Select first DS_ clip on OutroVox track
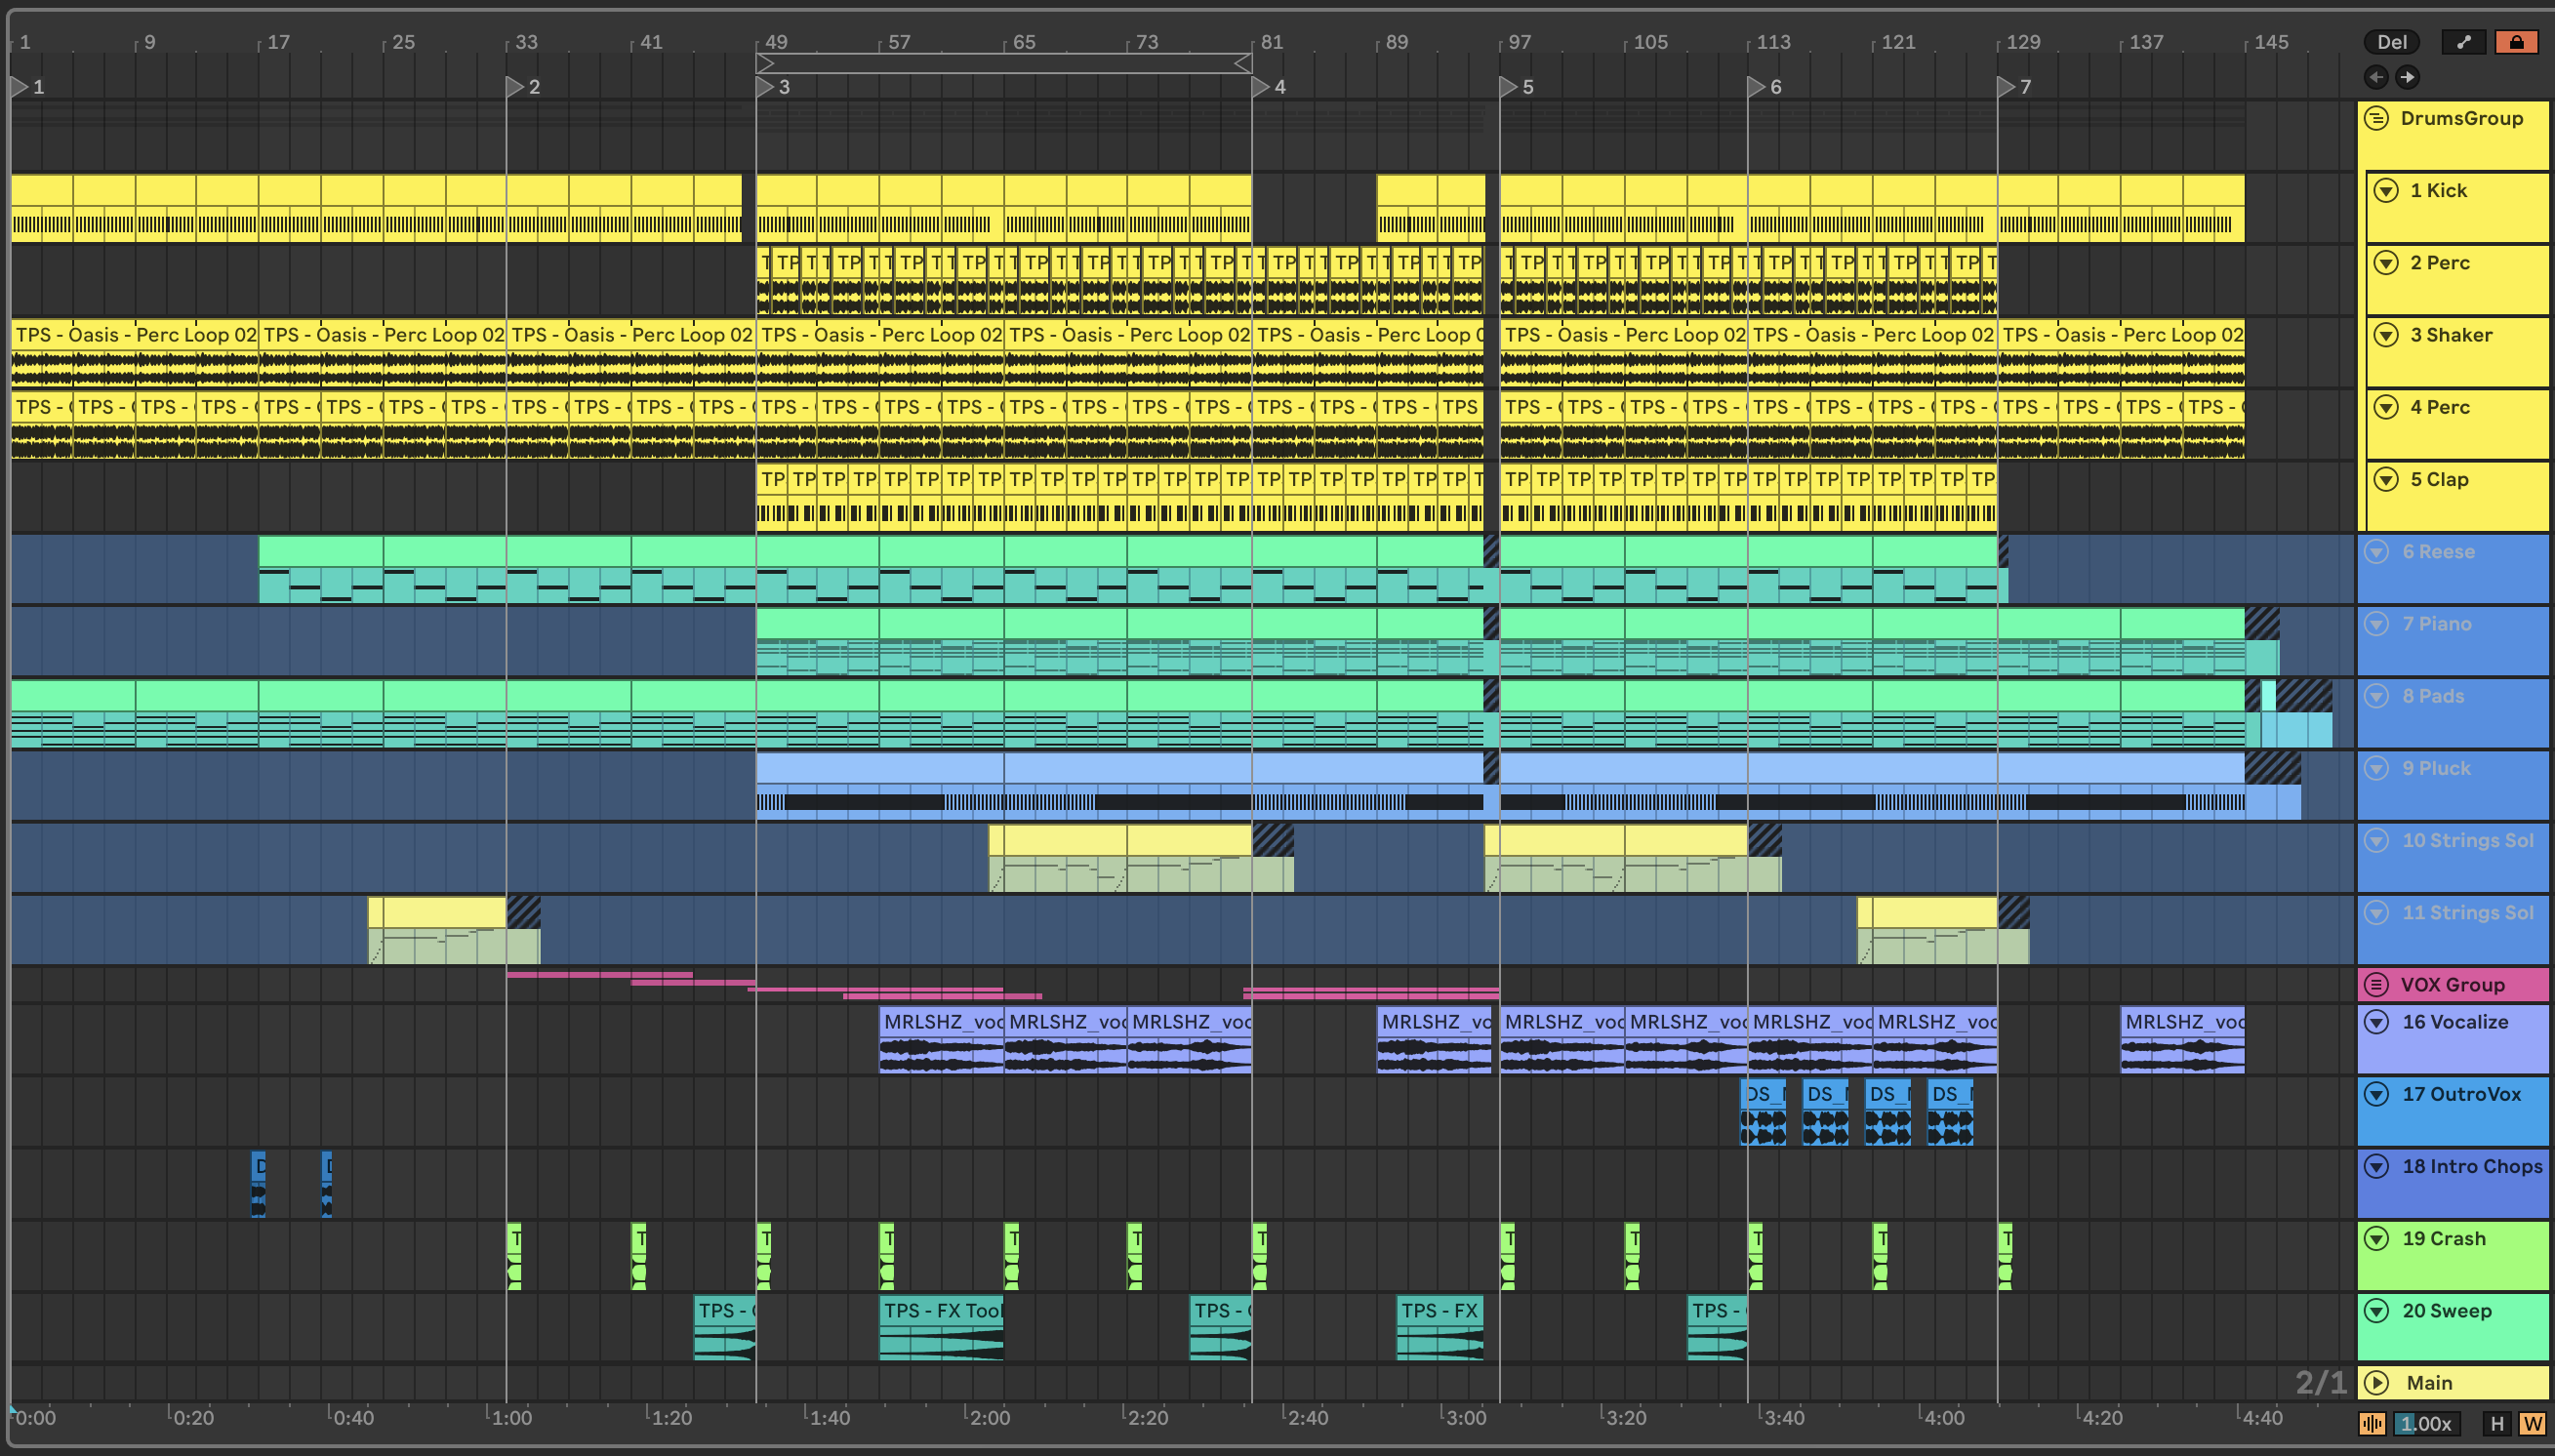The width and height of the screenshot is (2555, 1456). (x=1764, y=1112)
